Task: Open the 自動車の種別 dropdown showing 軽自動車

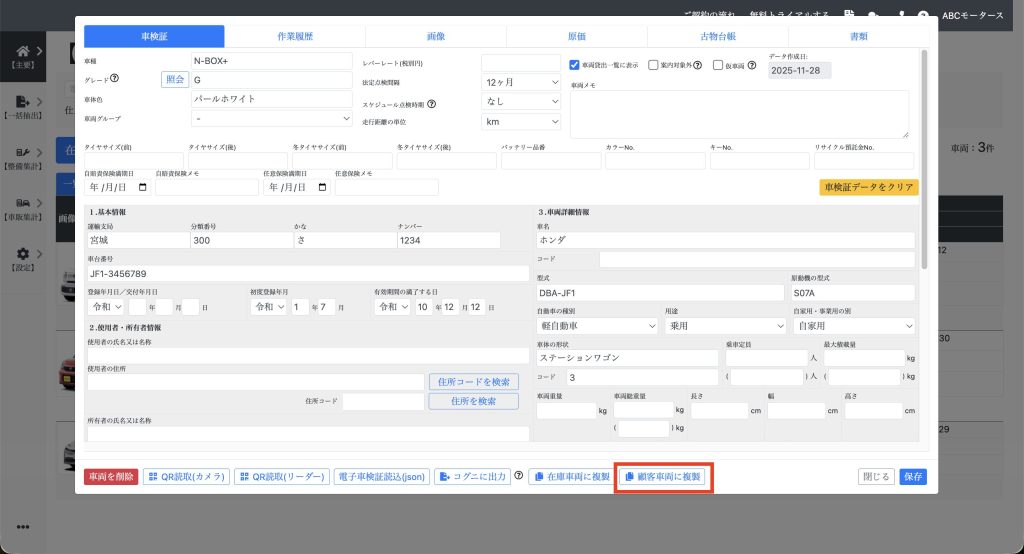Action: pos(597,326)
